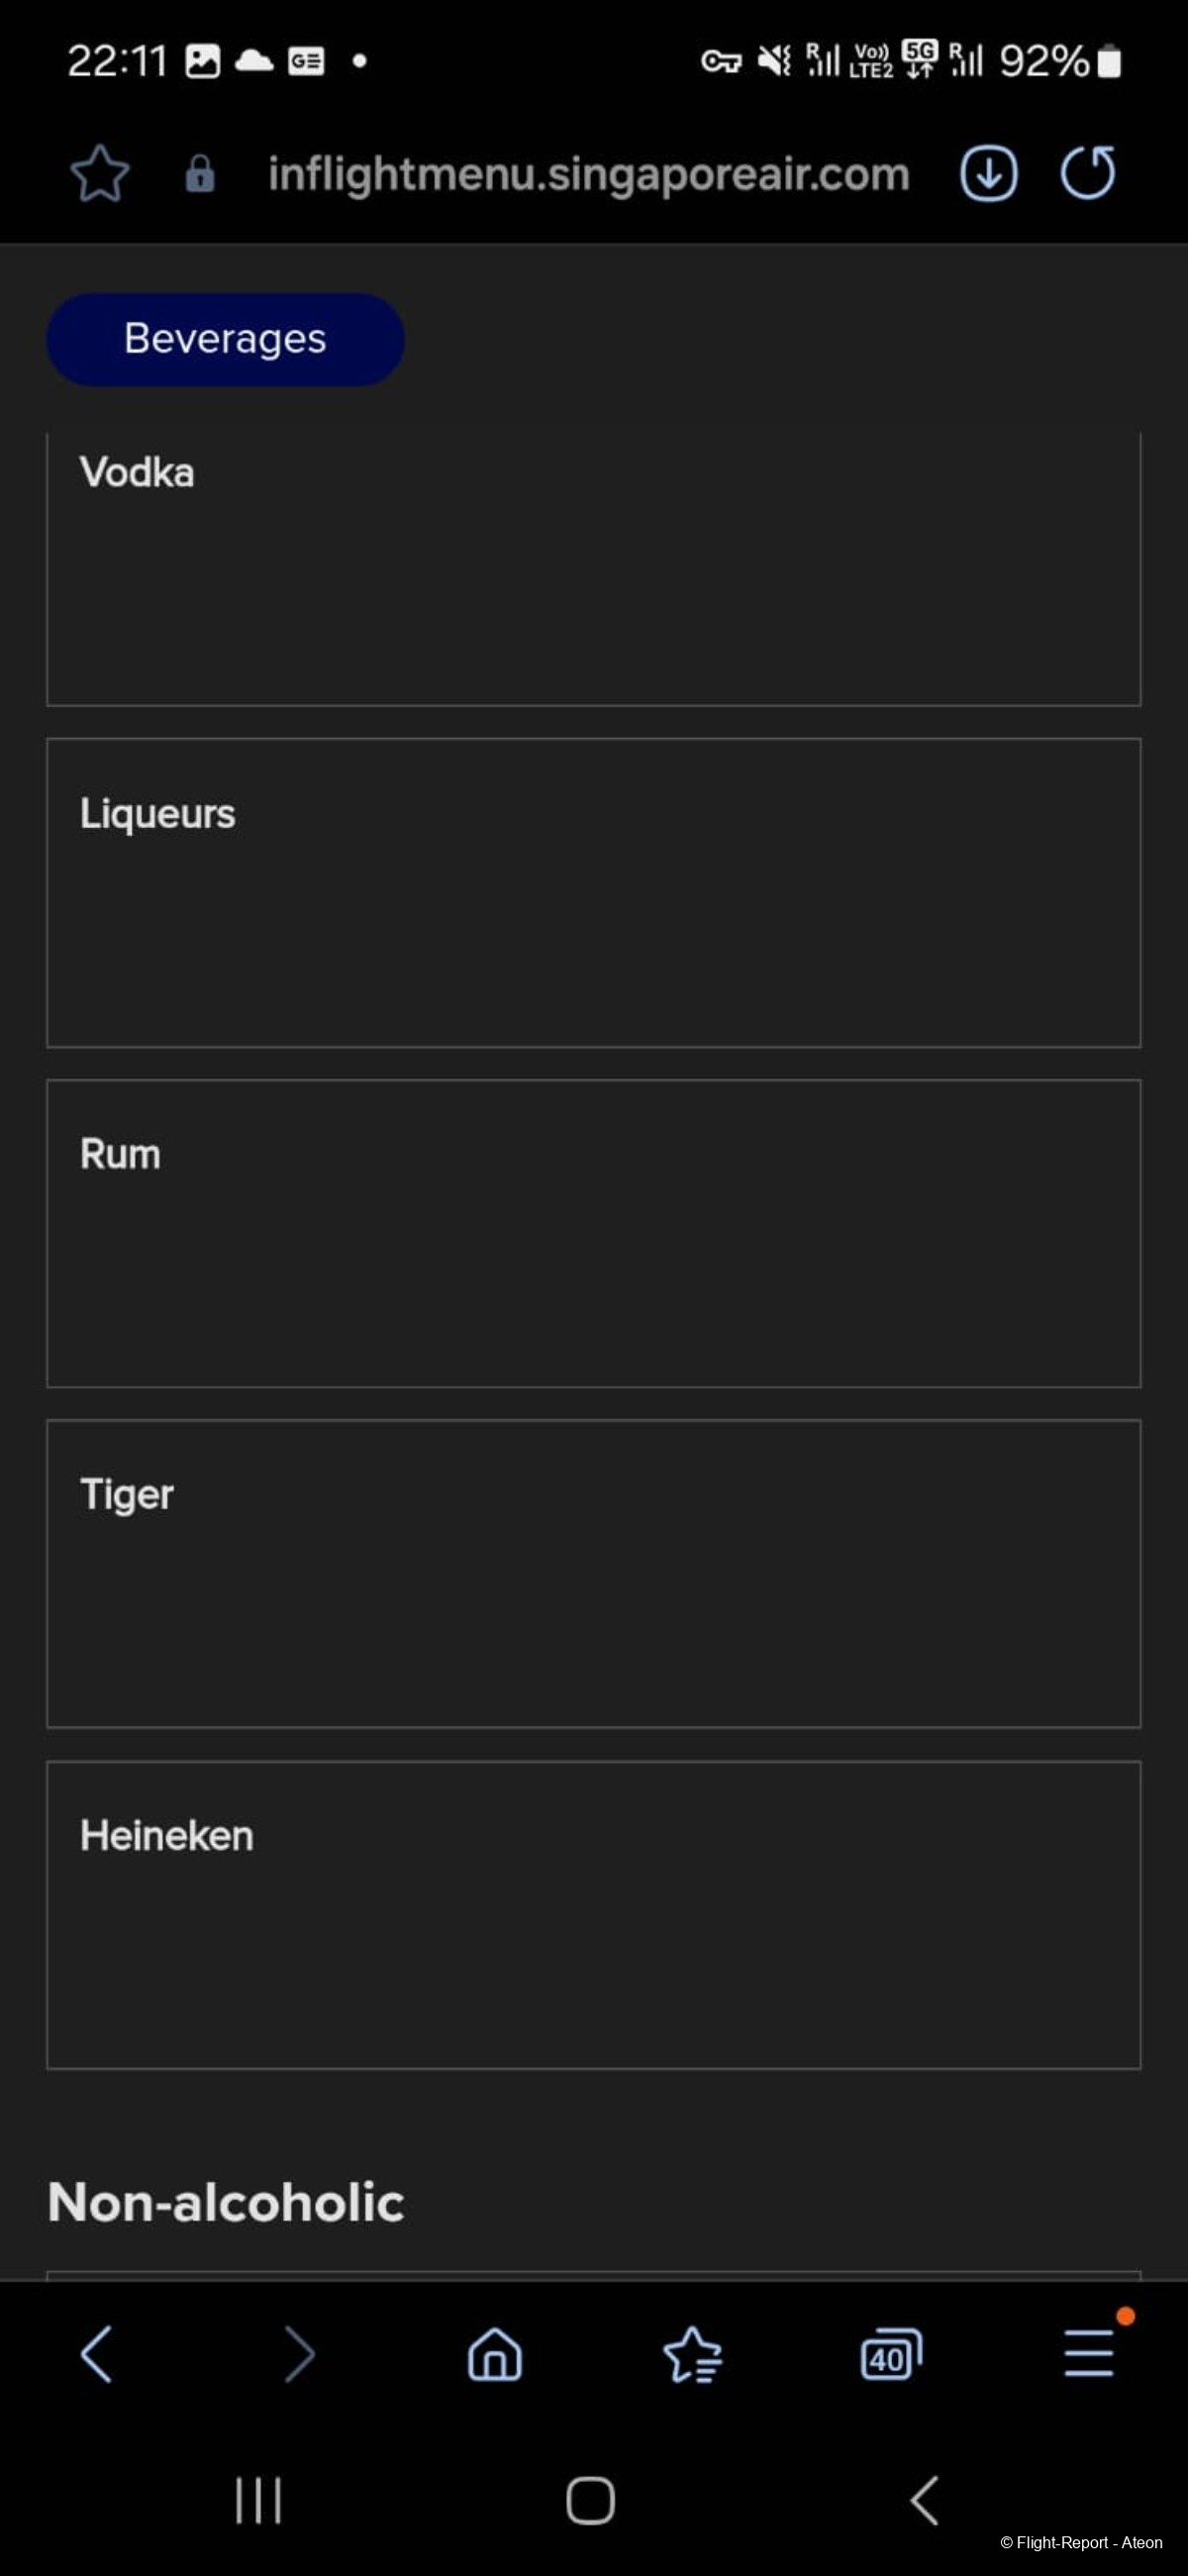Tap the bookmark star icon in address bar
Image resolution: width=1188 pixels, height=2576 pixels.
[100, 174]
